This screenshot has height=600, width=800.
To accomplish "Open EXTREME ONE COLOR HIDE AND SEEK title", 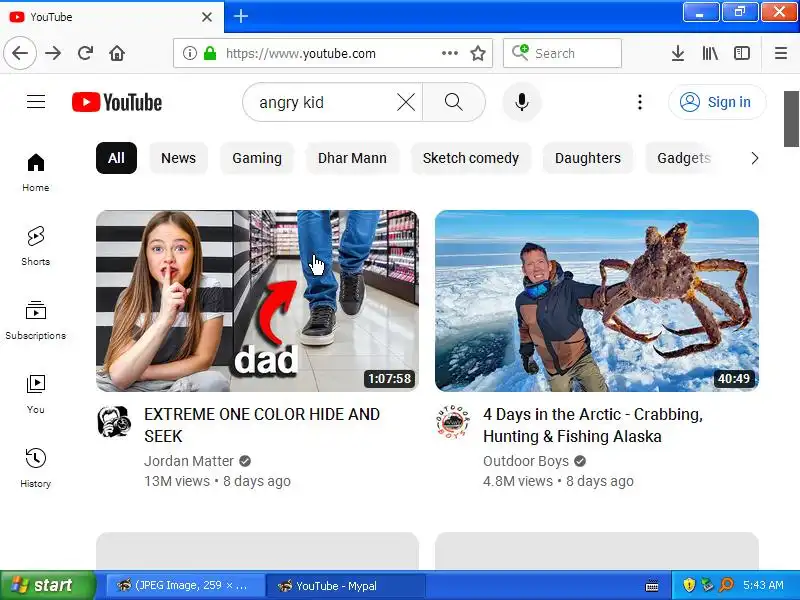I will tap(262, 425).
